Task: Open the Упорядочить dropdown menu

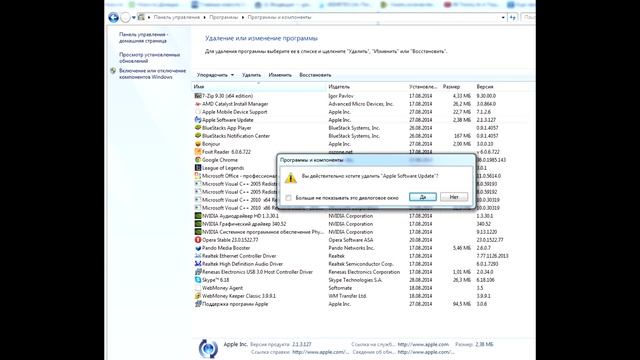Action: click(x=215, y=75)
